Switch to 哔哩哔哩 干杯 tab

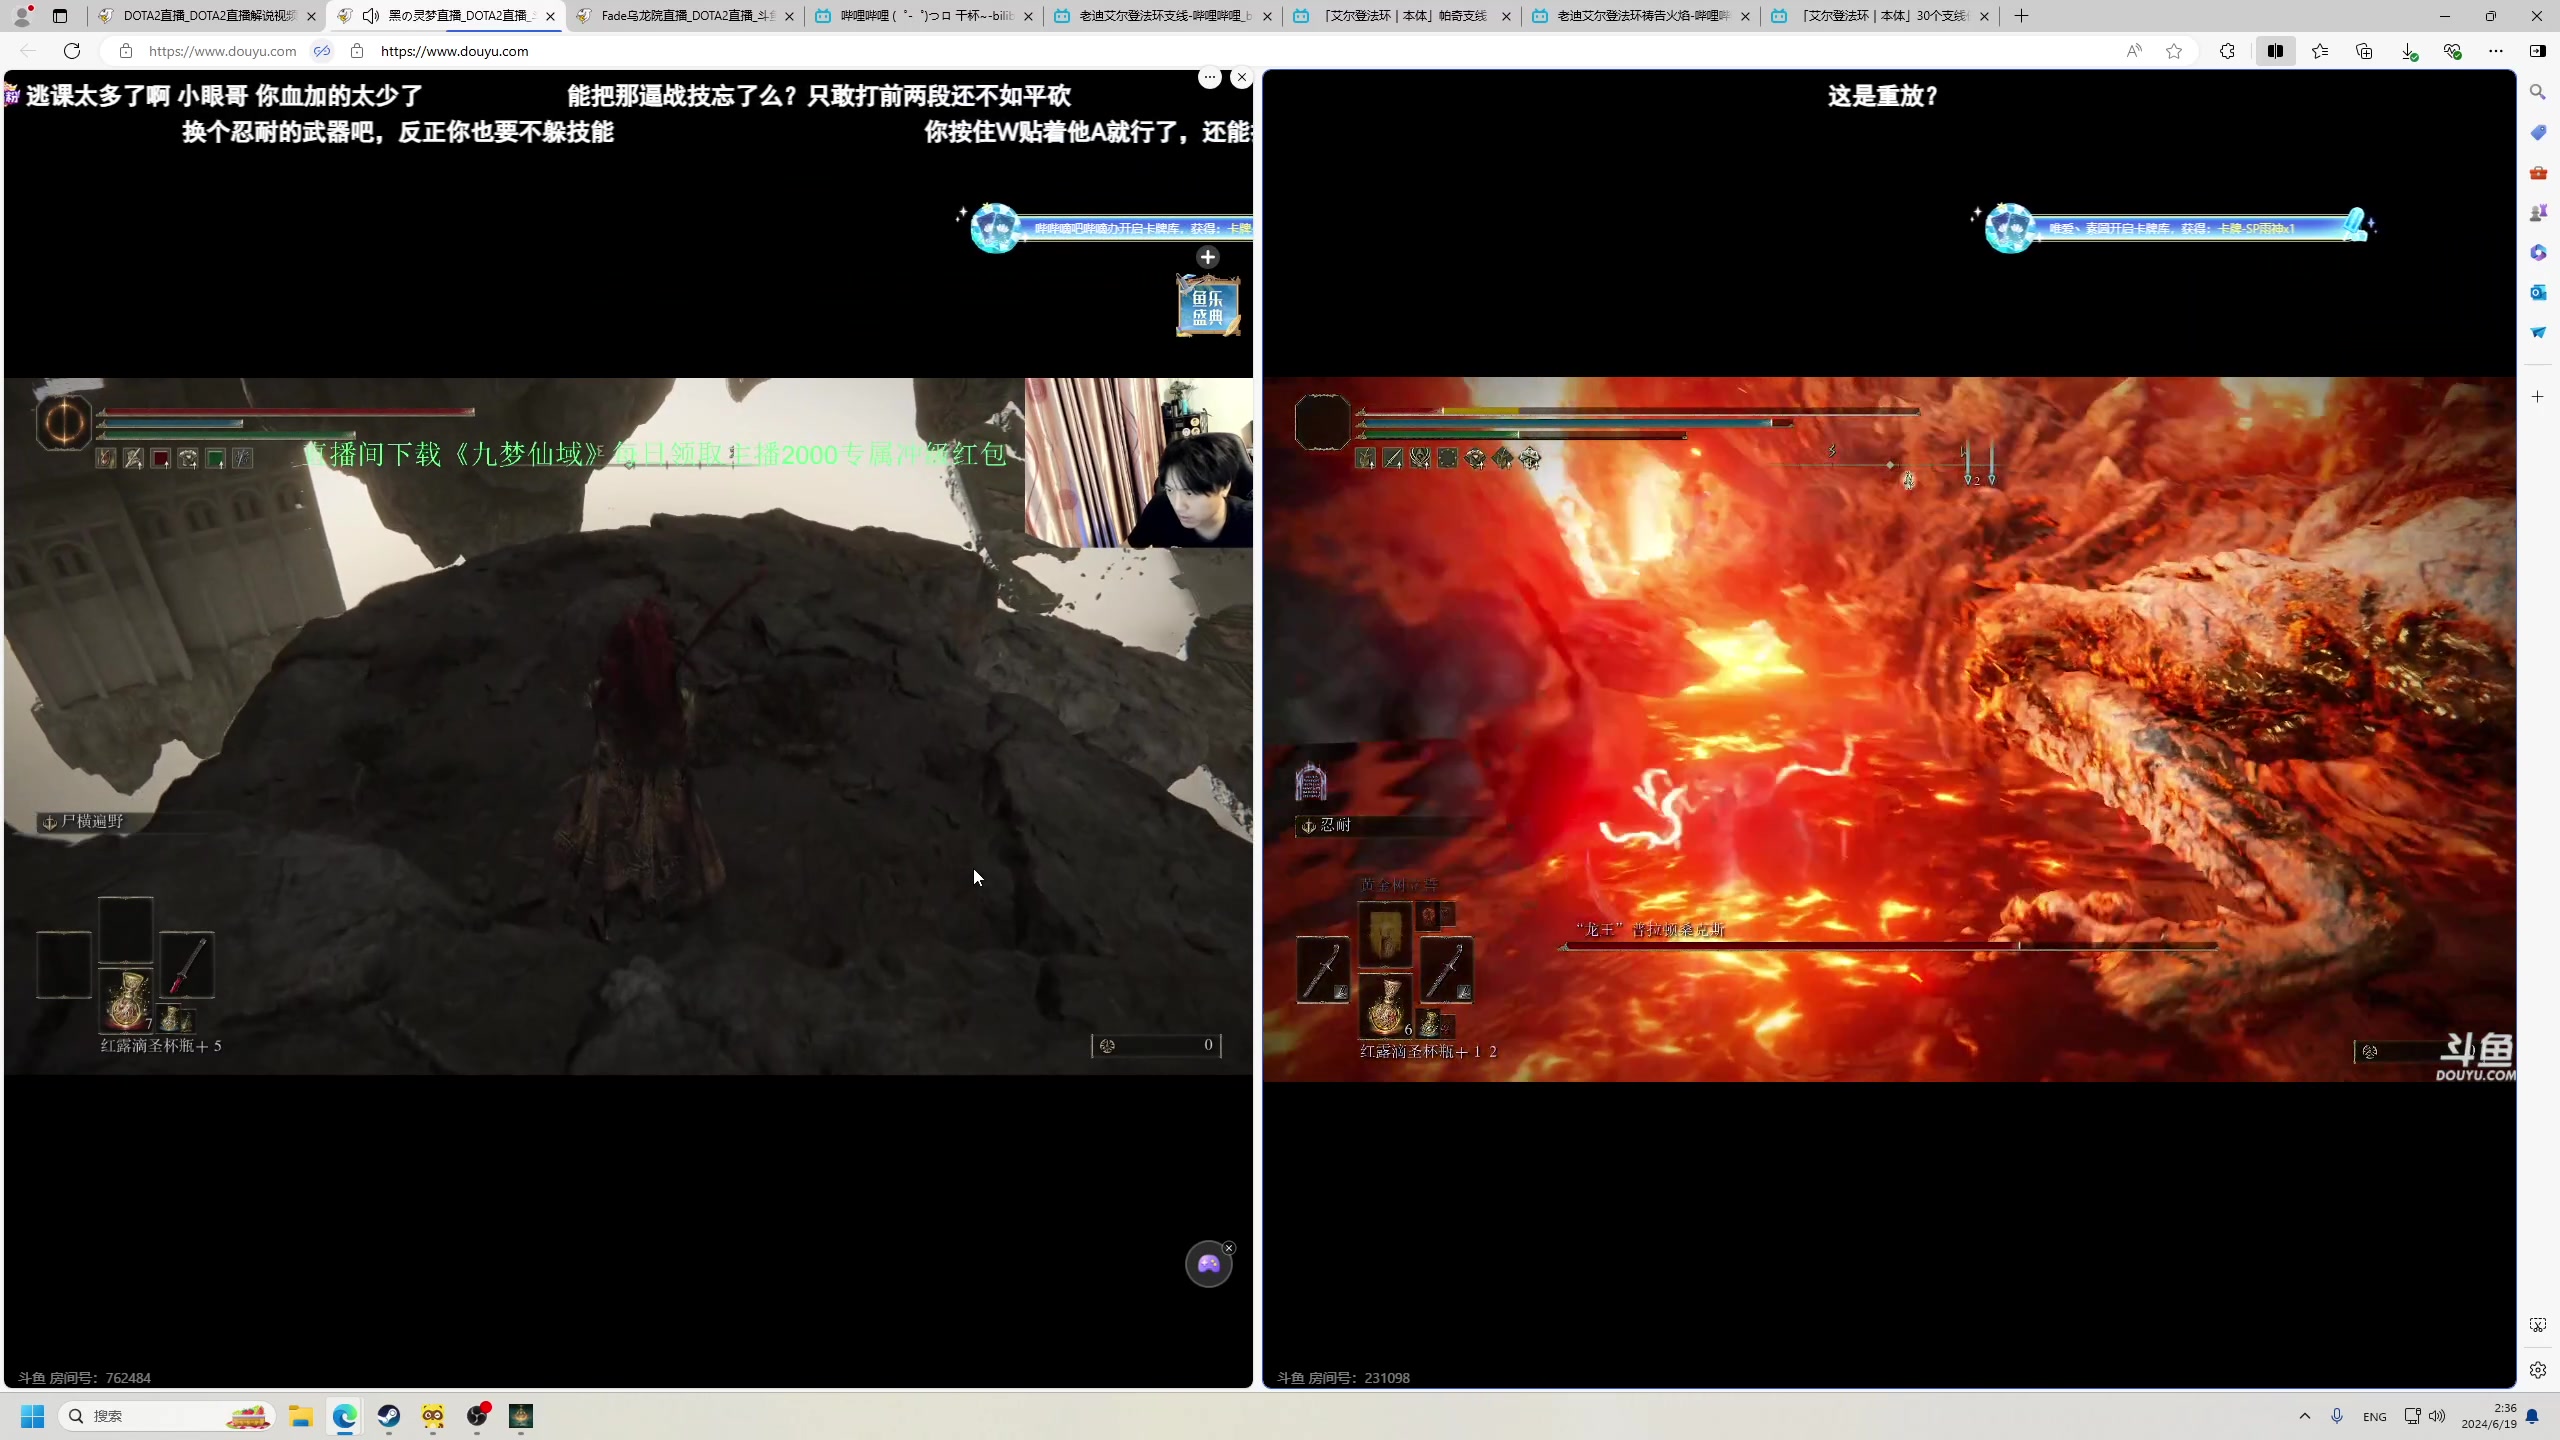click(925, 16)
